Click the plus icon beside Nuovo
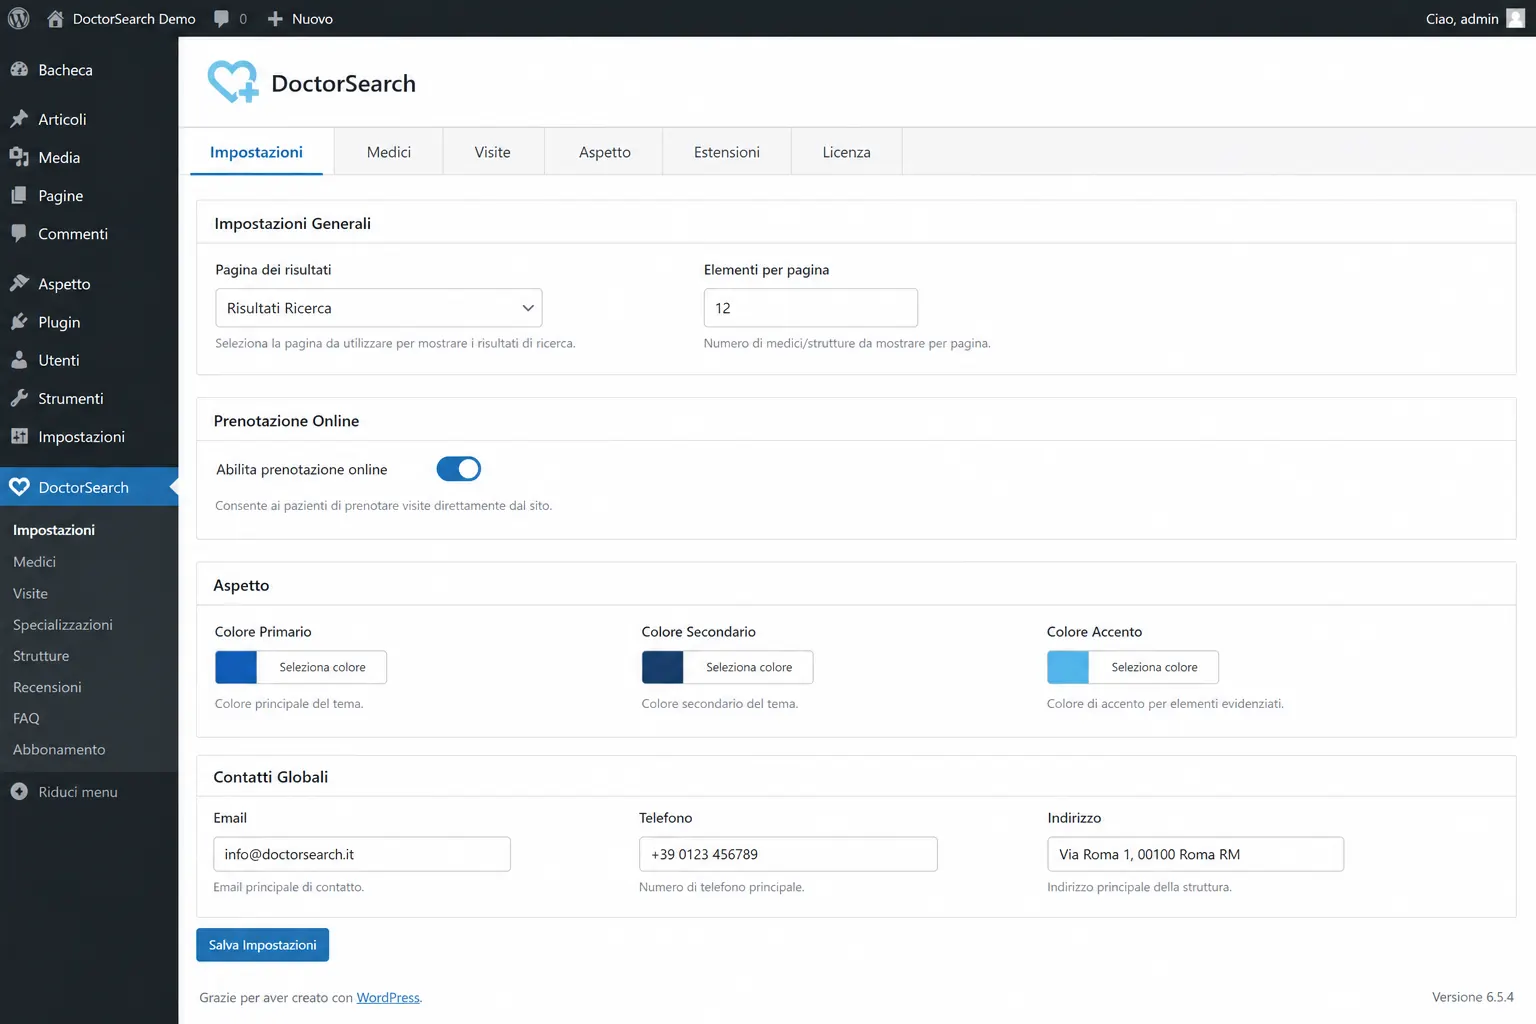 coord(275,18)
